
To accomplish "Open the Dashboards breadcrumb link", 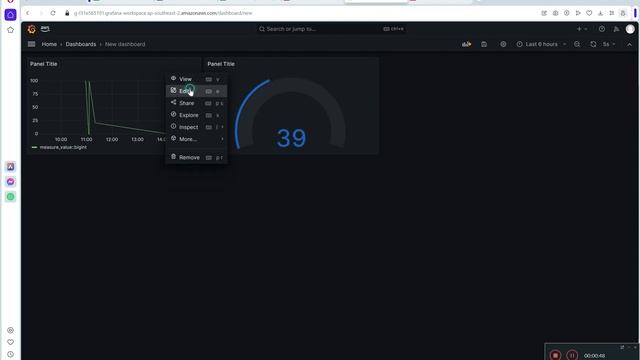I will coord(81,44).
